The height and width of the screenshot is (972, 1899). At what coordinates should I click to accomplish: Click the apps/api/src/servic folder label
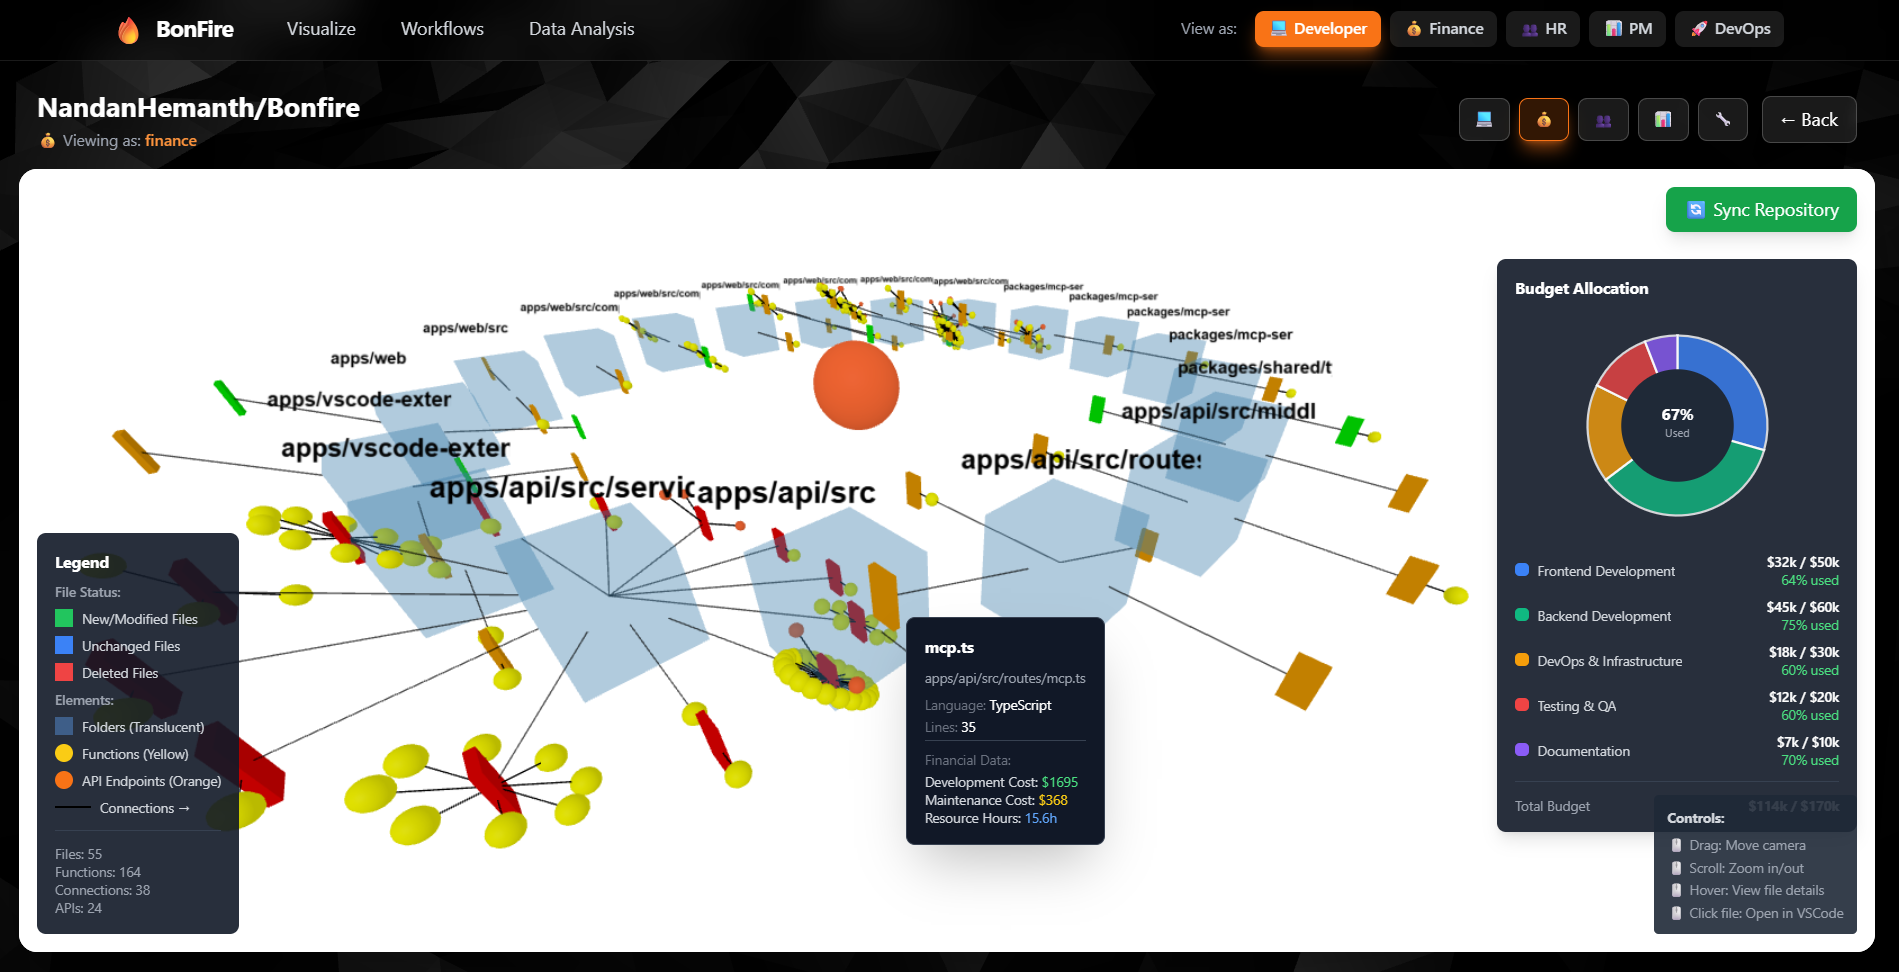click(x=561, y=488)
